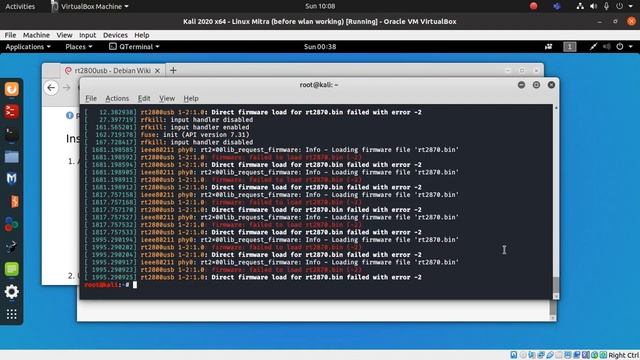Open the host clock Sun 10:08
Screen dimensions: 640x360
(x=320, y=6)
